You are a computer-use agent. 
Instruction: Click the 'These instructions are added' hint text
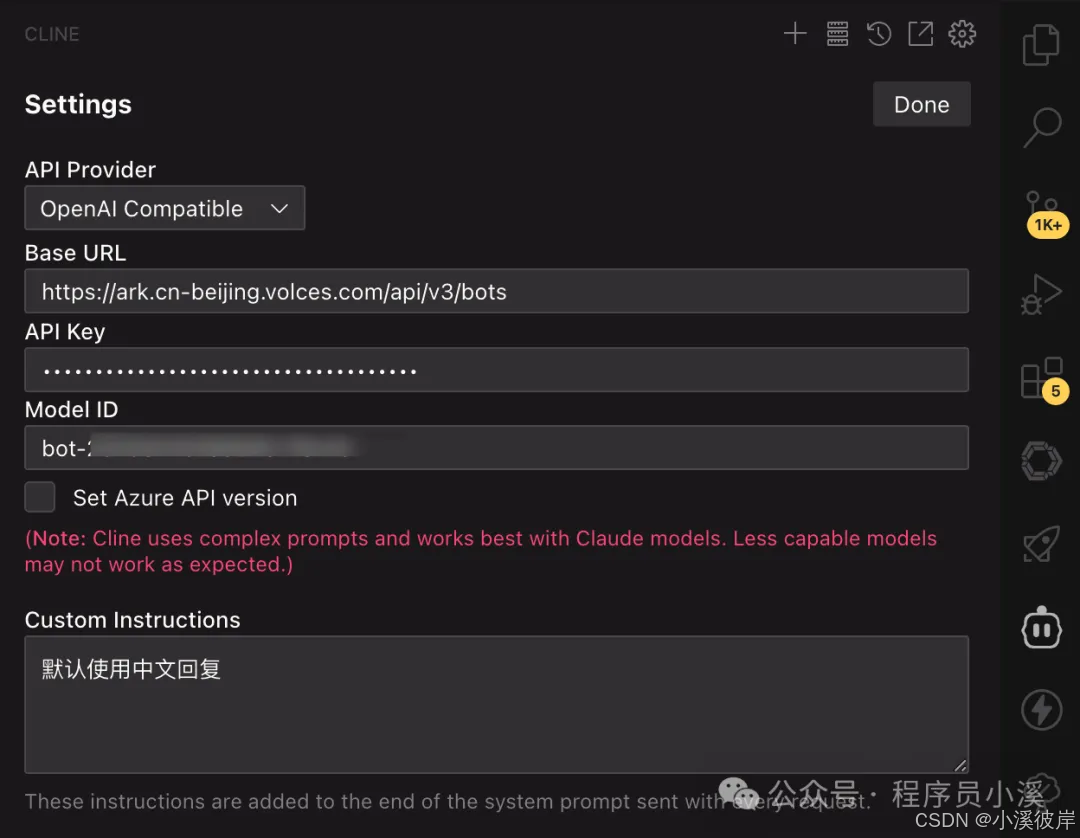(x=448, y=801)
